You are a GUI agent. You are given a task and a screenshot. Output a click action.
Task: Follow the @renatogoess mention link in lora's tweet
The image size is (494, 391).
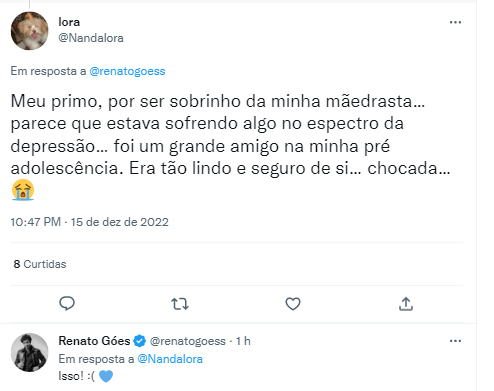[127, 71]
